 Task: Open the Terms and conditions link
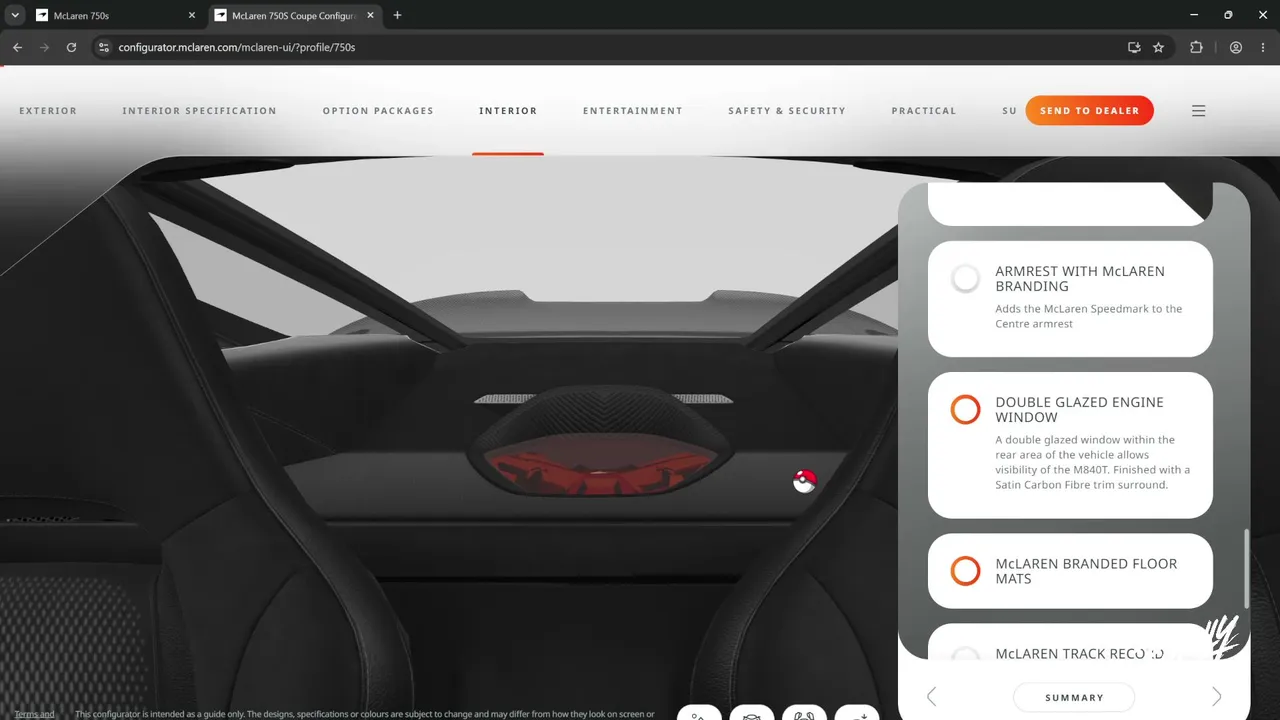[34, 714]
